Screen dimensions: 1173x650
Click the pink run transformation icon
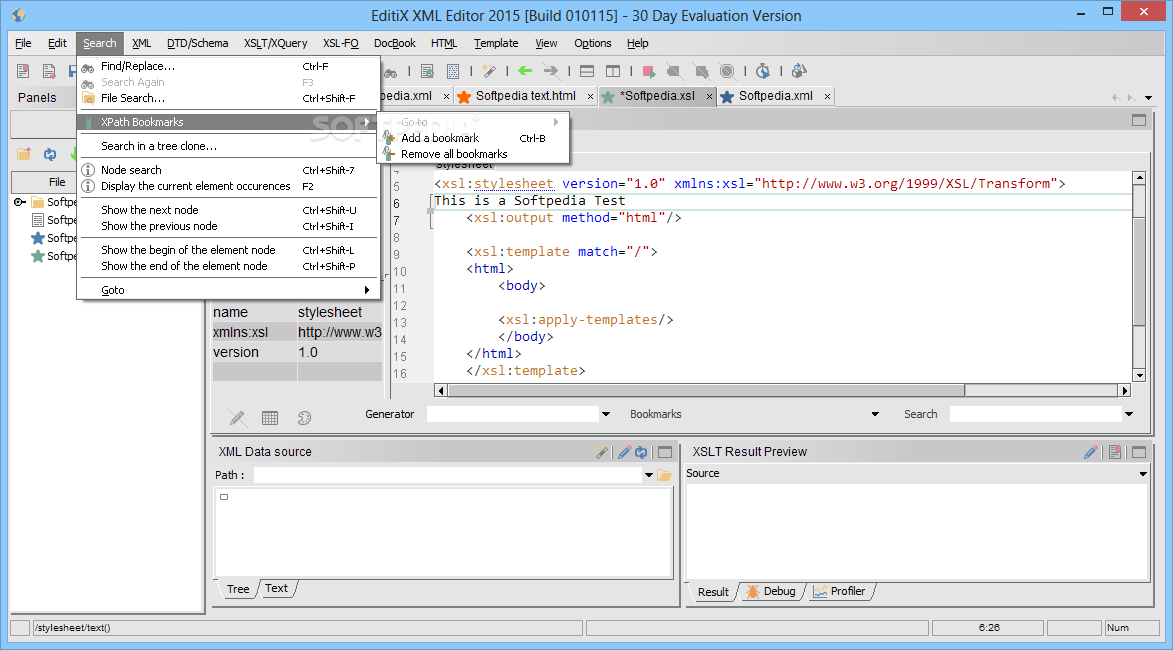pos(649,72)
